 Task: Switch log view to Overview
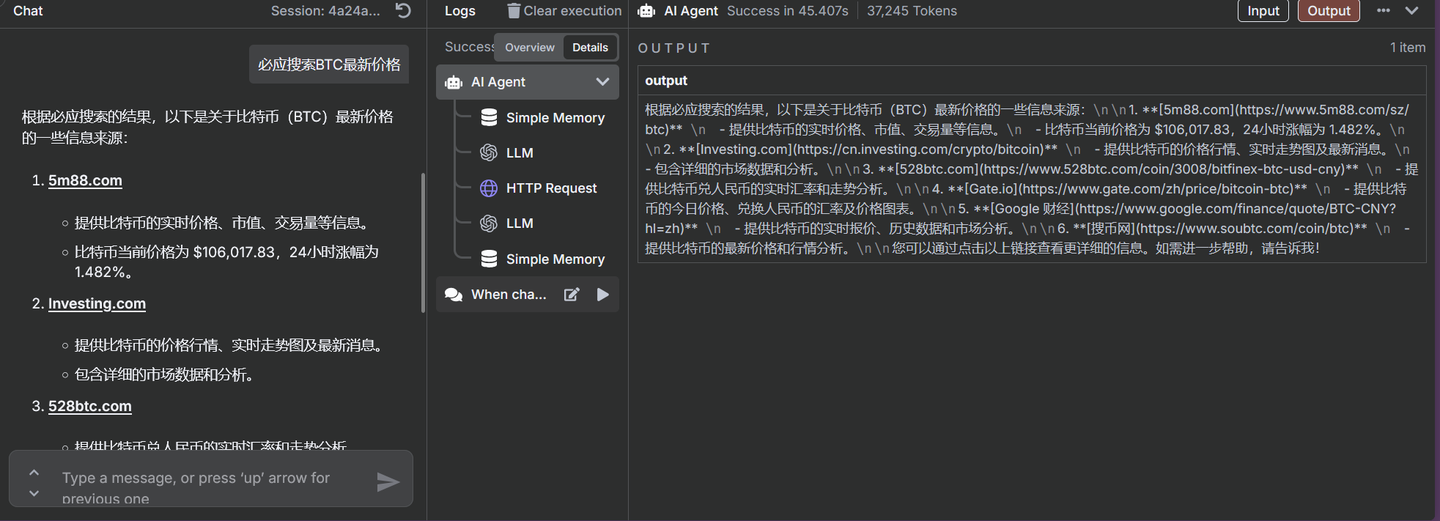tap(529, 47)
